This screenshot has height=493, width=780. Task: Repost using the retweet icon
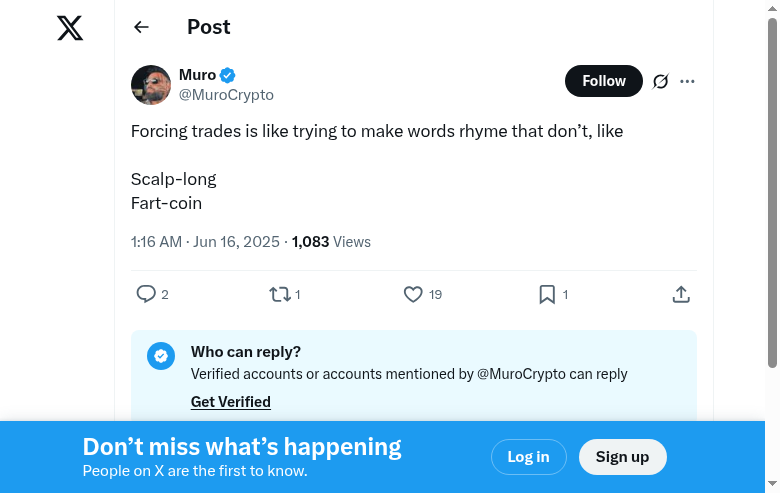pos(279,294)
